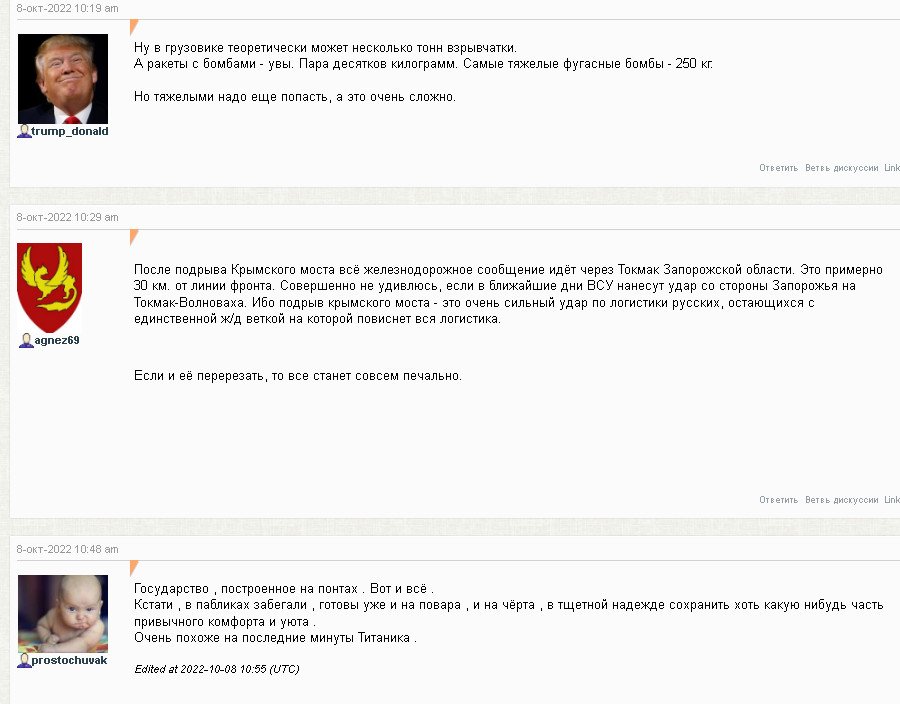Open prostochuvak baby avatar image

point(63,613)
